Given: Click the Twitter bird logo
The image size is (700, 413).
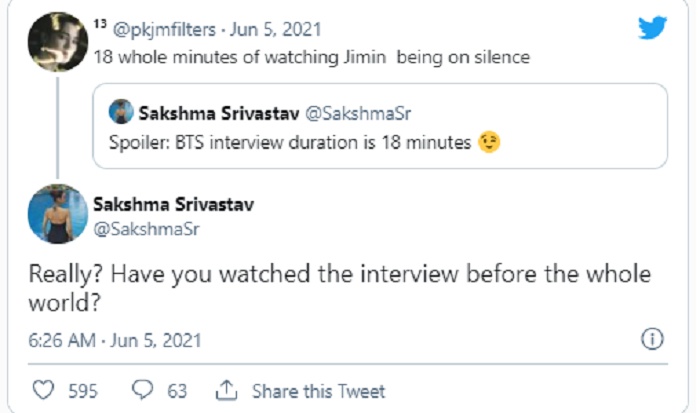Looking at the screenshot, I should [x=652, y=28].
